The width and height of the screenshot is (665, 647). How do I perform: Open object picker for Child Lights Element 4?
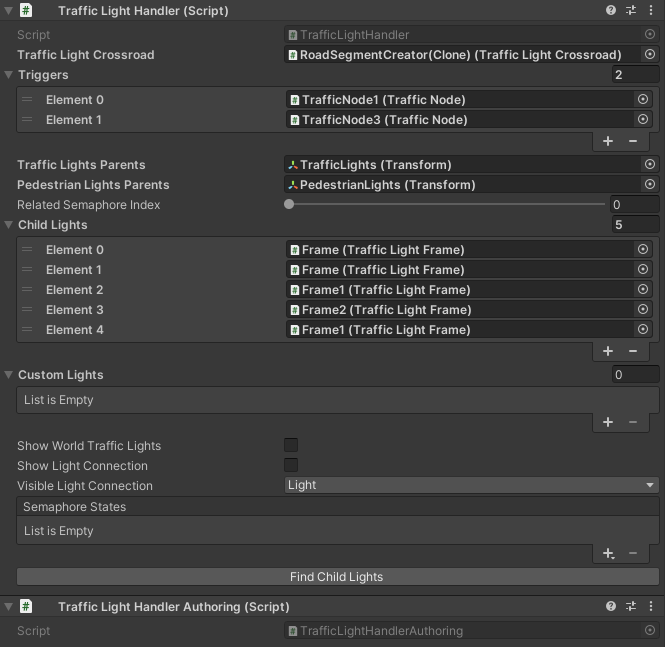pyautogui.click(x=643, y=329)
